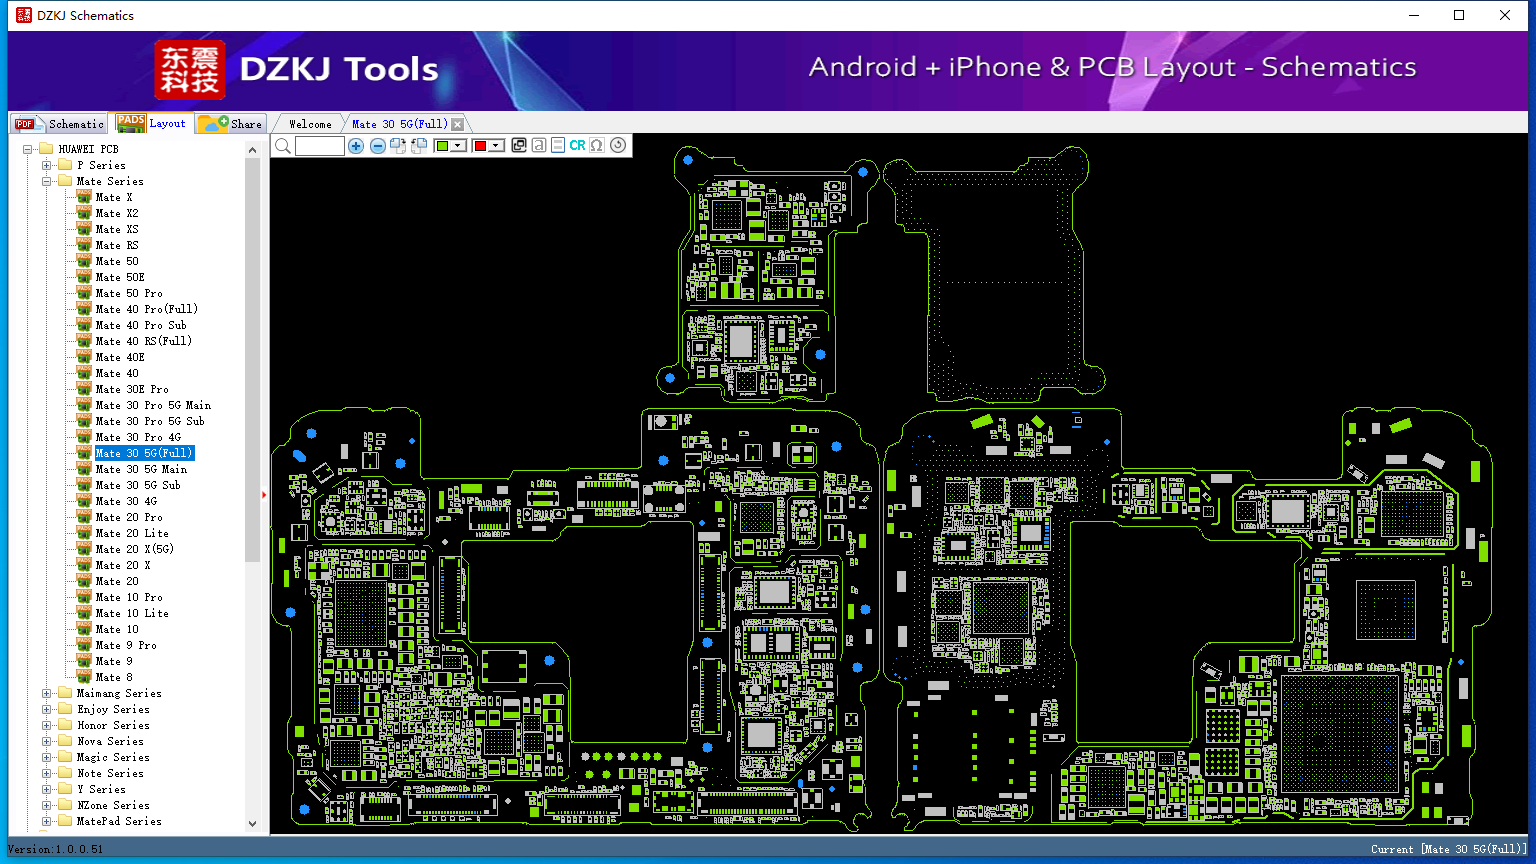Image resolution: width=1536 pixels, height=864 pixels.
Task: Select Mate RS in the tree
Action: pos(117,245)
